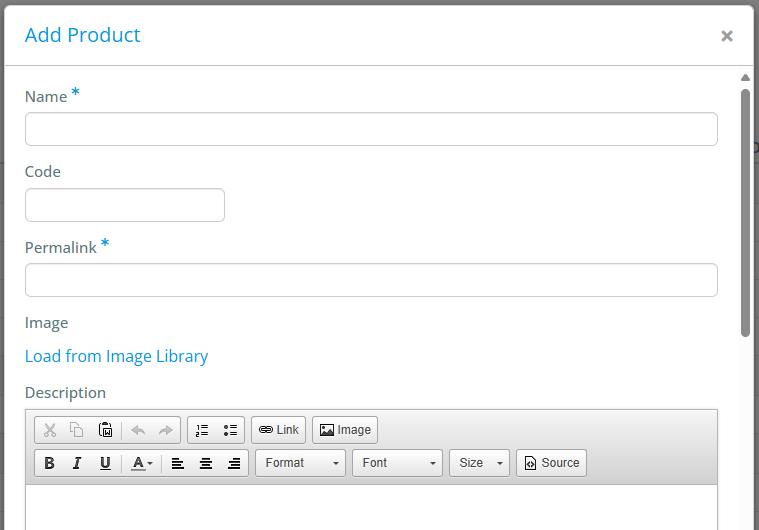The height and width of the screenshot is (530, 759).
Task: Toggle italic text style
Action: coord(77,463)
